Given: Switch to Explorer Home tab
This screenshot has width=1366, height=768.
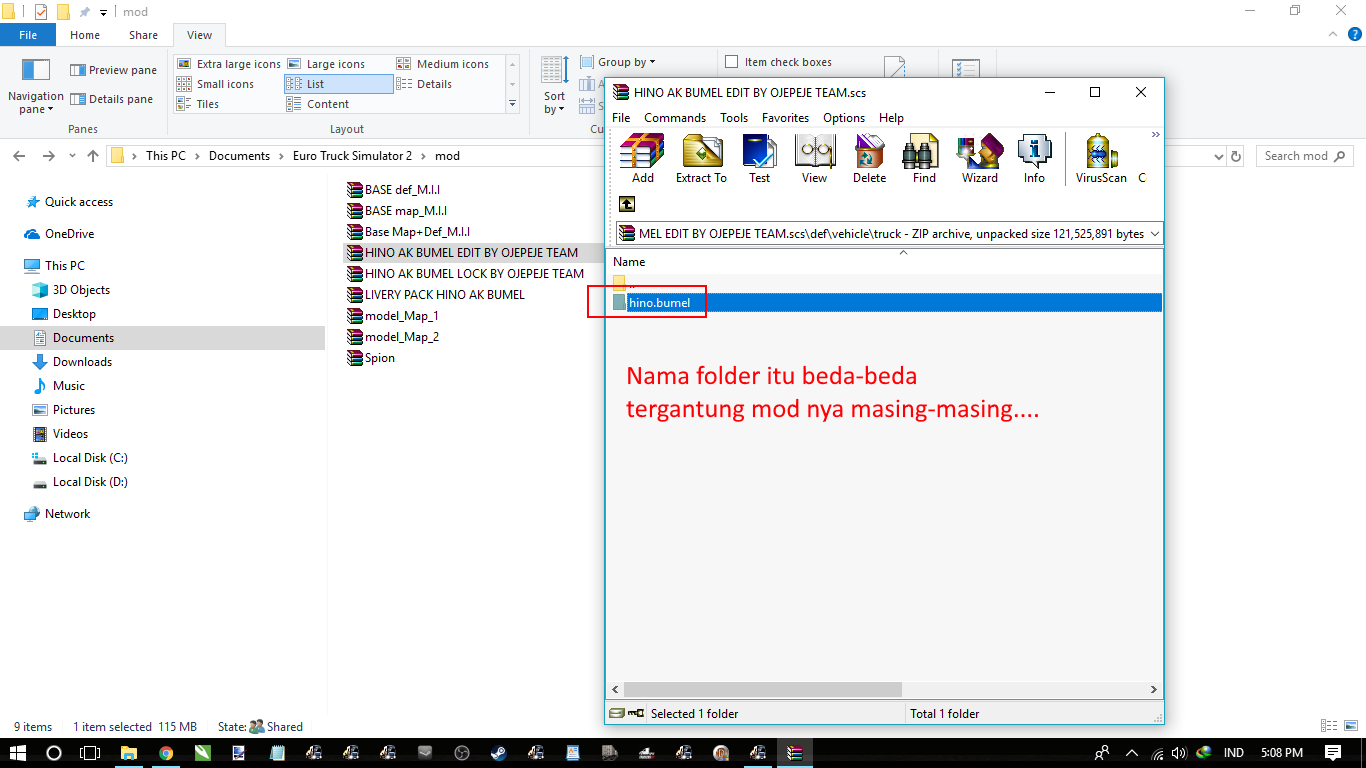Looking at the screenshot, I should point(85,35).
